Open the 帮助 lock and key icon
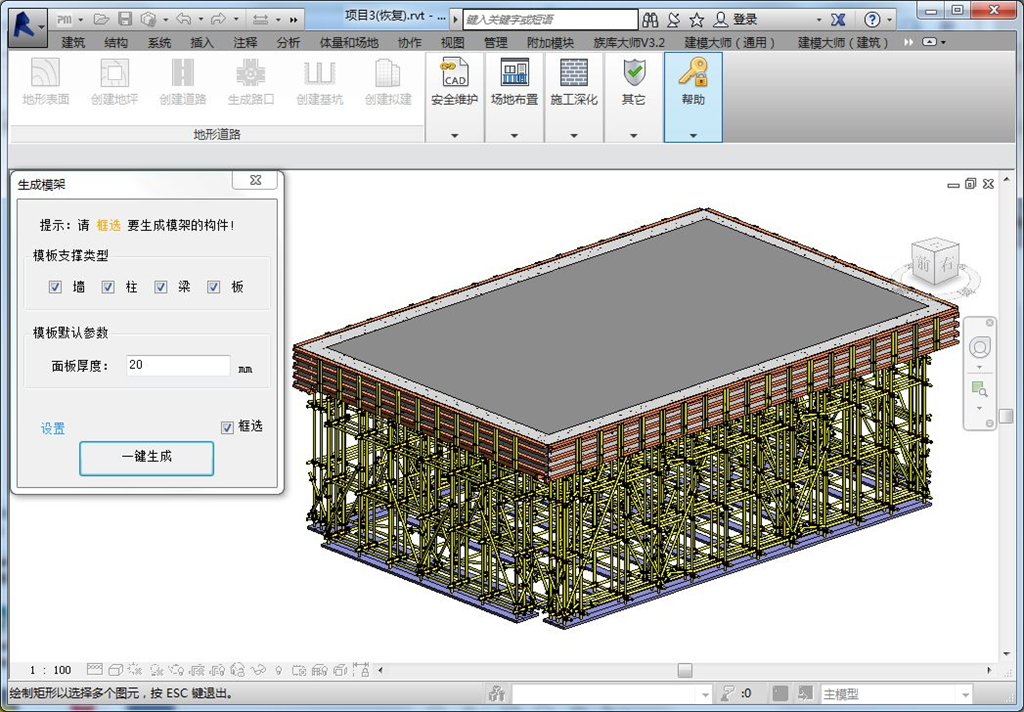The width and height of the screenshot is (1024, 712). pos(693,73)
